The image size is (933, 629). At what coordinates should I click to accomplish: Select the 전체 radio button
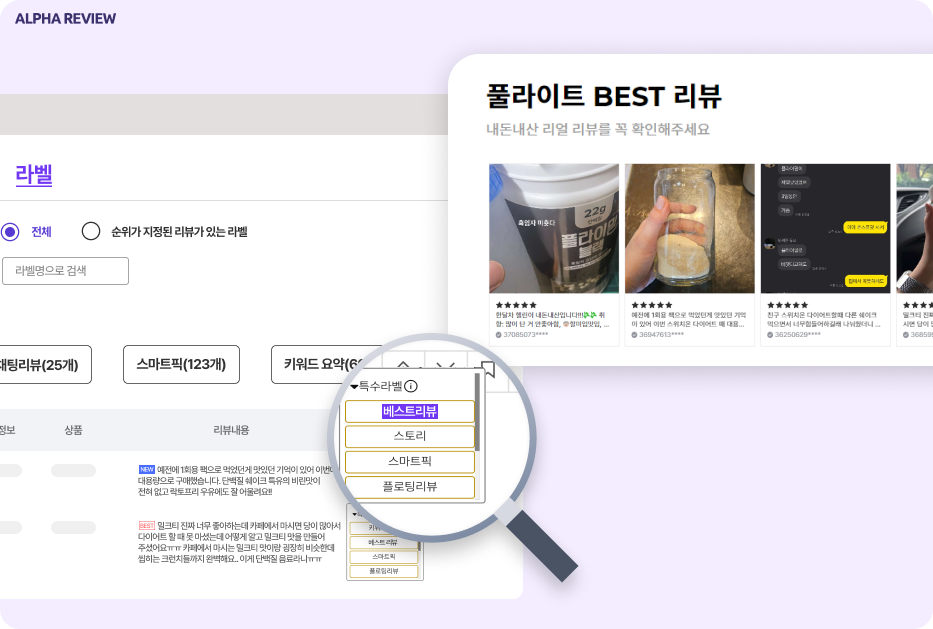[x=10, y=231]
